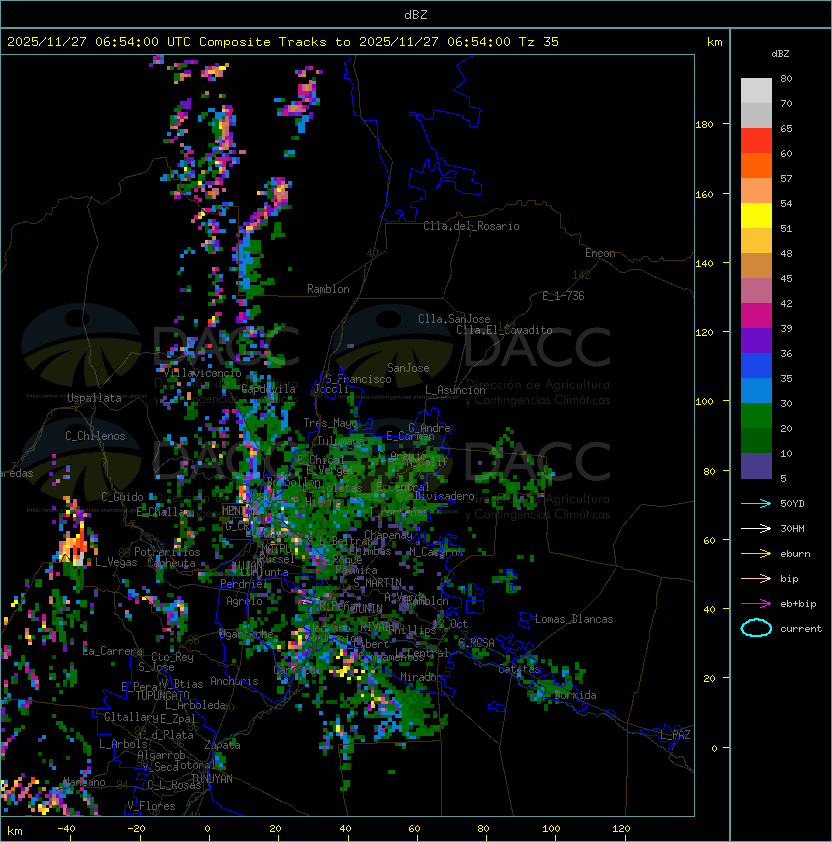Click the 'Tres_Mayo' map label
The height and width of the screenshot is (842, 832).
pyautogui.click(x=330, y=423)
